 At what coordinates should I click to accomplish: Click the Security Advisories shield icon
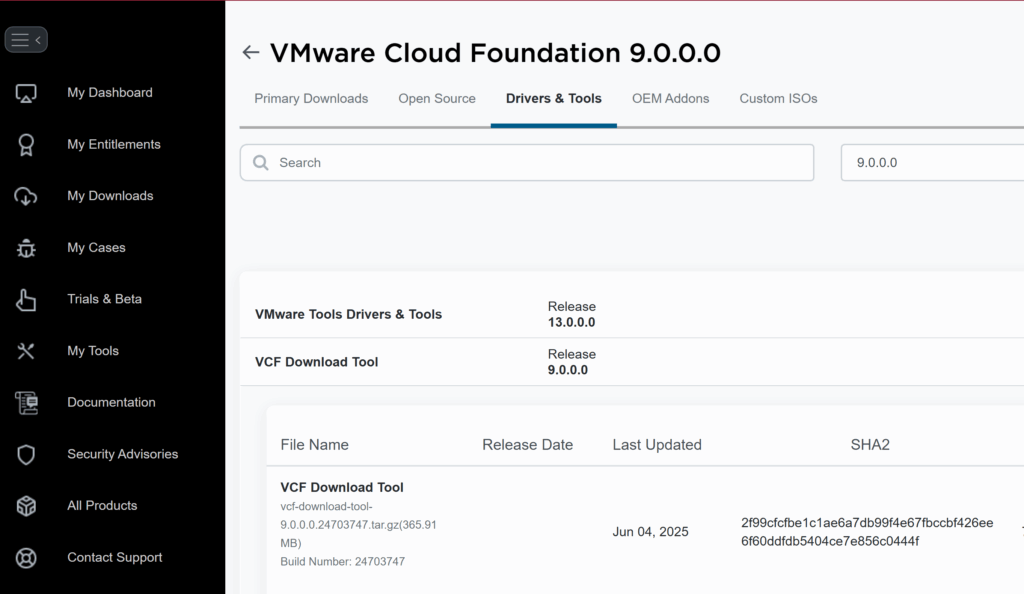click(26, 454)
